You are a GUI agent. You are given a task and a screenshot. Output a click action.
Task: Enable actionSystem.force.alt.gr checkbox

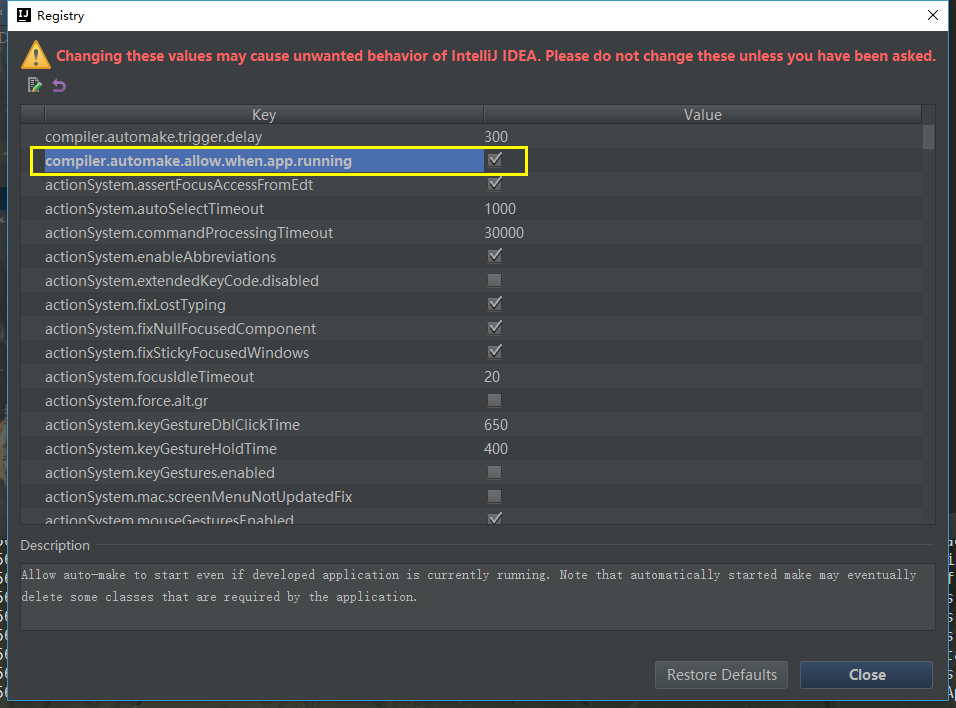pyautogui.click(x=494, y=400)
